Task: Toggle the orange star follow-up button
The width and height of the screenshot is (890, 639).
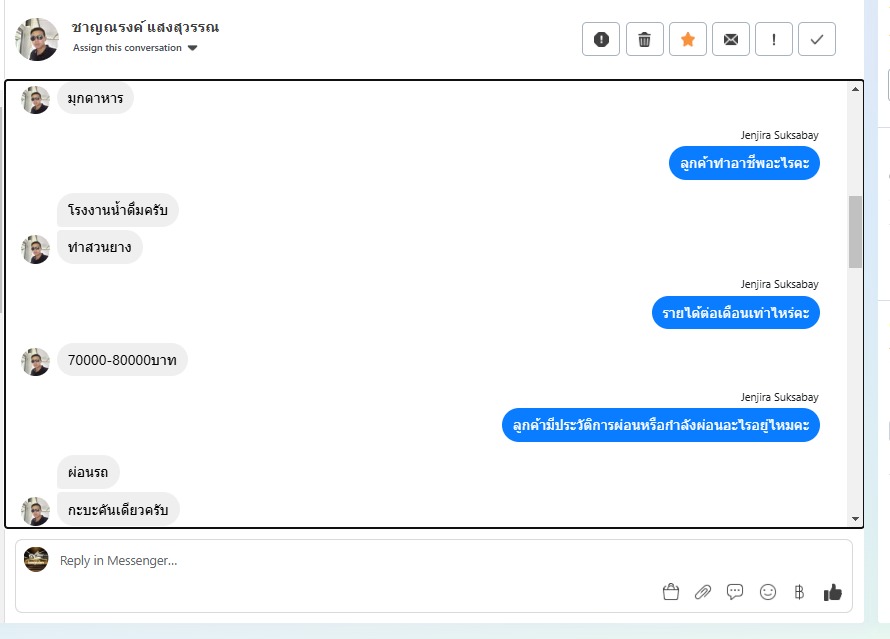Action: click(x=687, y=39)
